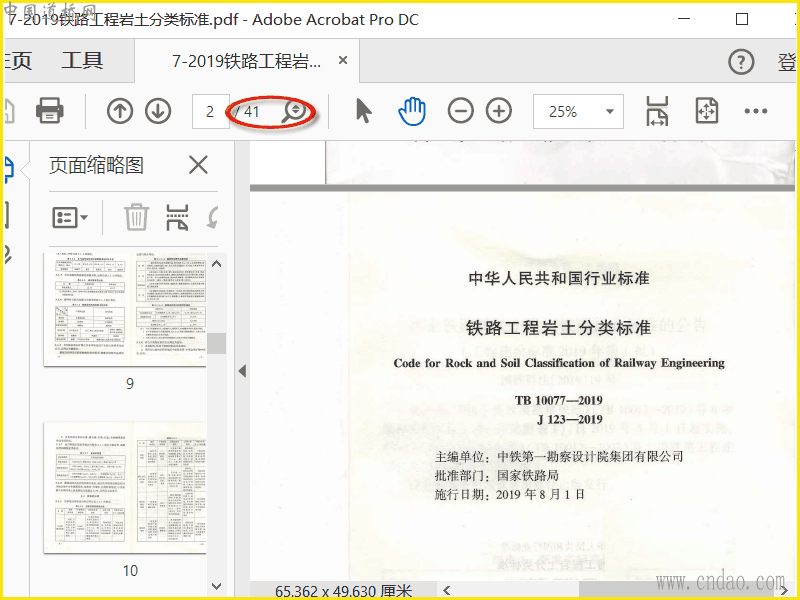Viewport: 800px width, 600px height.
Task: Open the find text magnifier tool
Action: (x=294, y=112)
